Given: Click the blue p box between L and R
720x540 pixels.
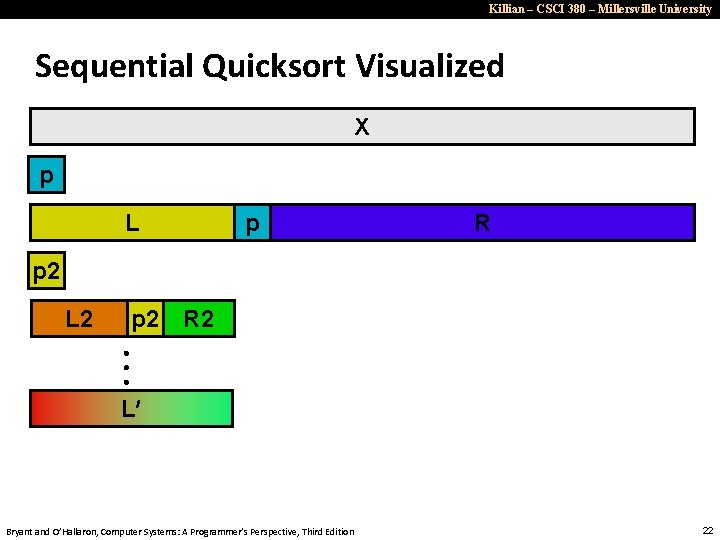Looking at the screenshot, I should (252, 223).
